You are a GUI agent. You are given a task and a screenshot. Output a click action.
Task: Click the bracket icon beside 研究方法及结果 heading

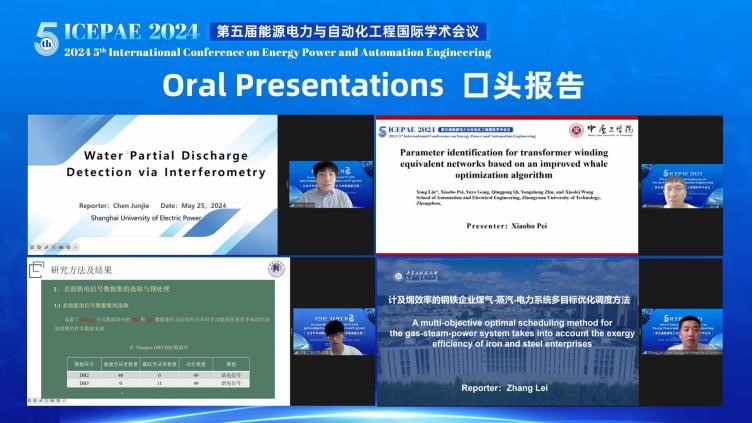pyautogui.click(x=41, y=268)
